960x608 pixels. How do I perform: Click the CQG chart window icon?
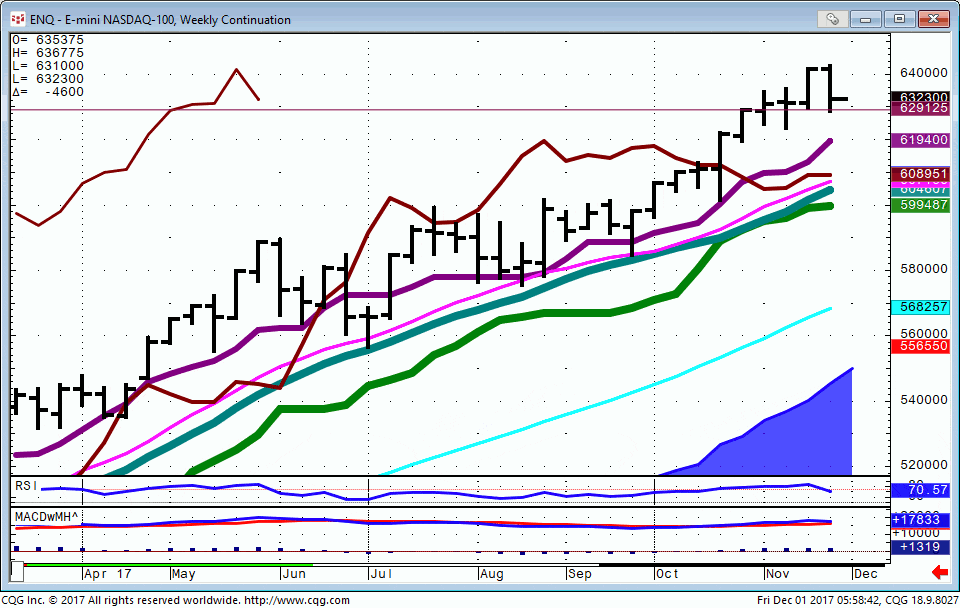18,20
